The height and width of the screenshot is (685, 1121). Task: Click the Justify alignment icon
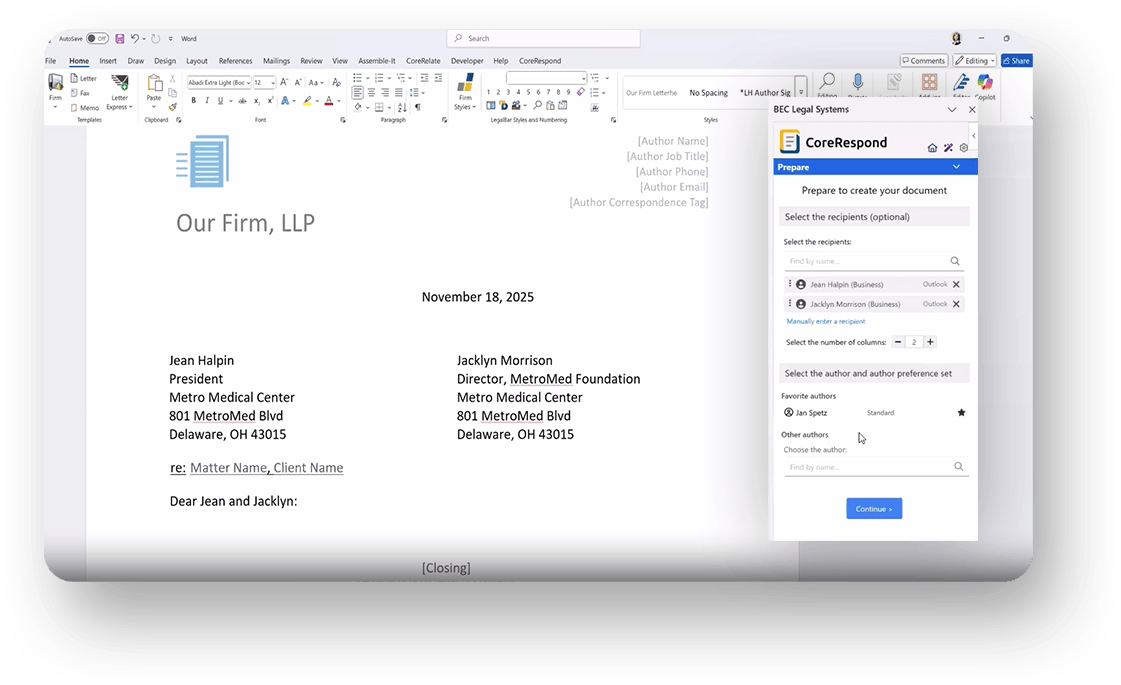399,93
